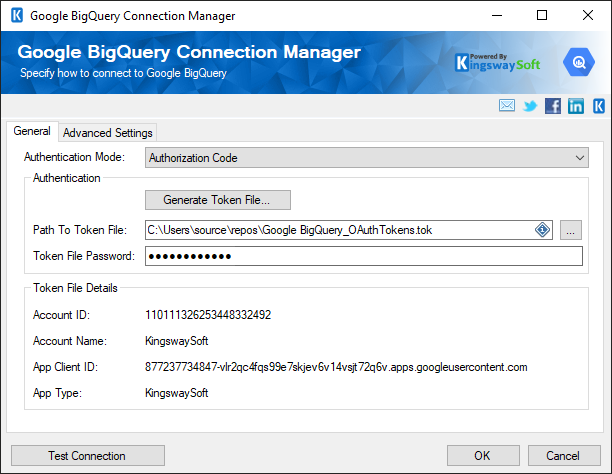Minimize the Connection Manager window
The height and width of the screenshot is (474, 612).
point(497,15)
